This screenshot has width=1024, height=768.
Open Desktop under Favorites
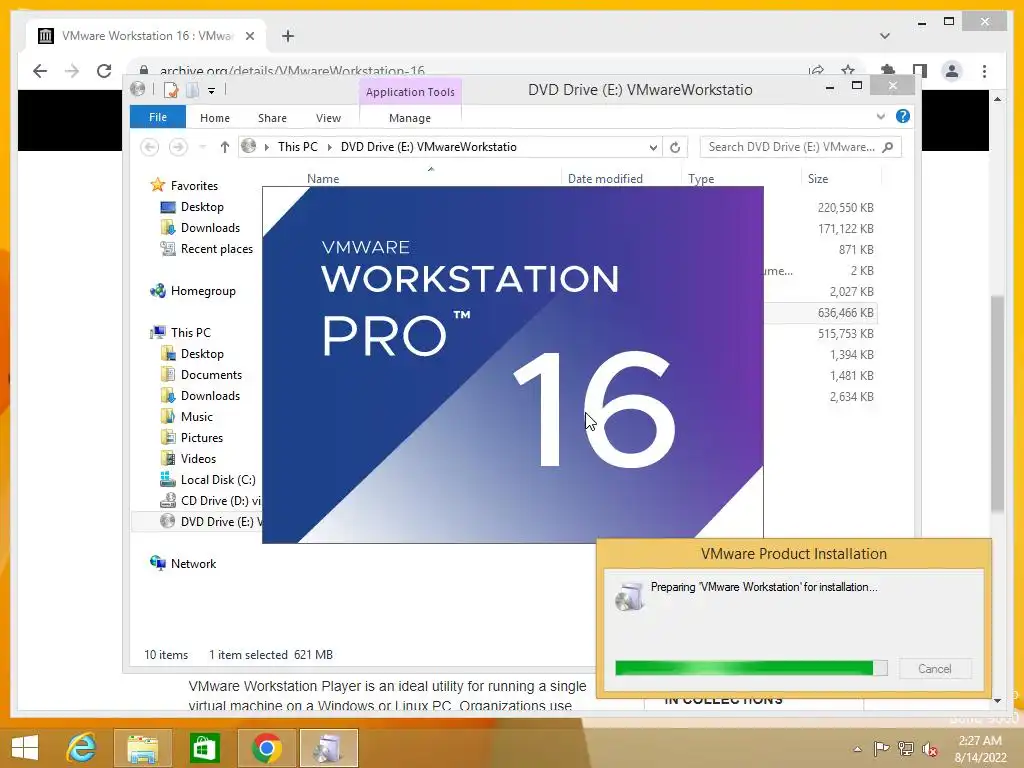pos(202,207)
